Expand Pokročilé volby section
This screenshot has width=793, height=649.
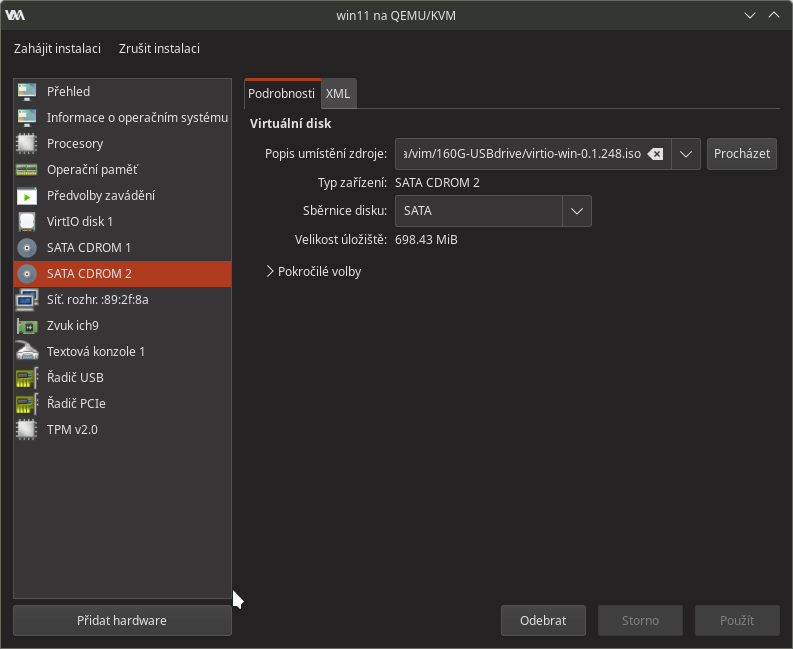click(314, 272)
